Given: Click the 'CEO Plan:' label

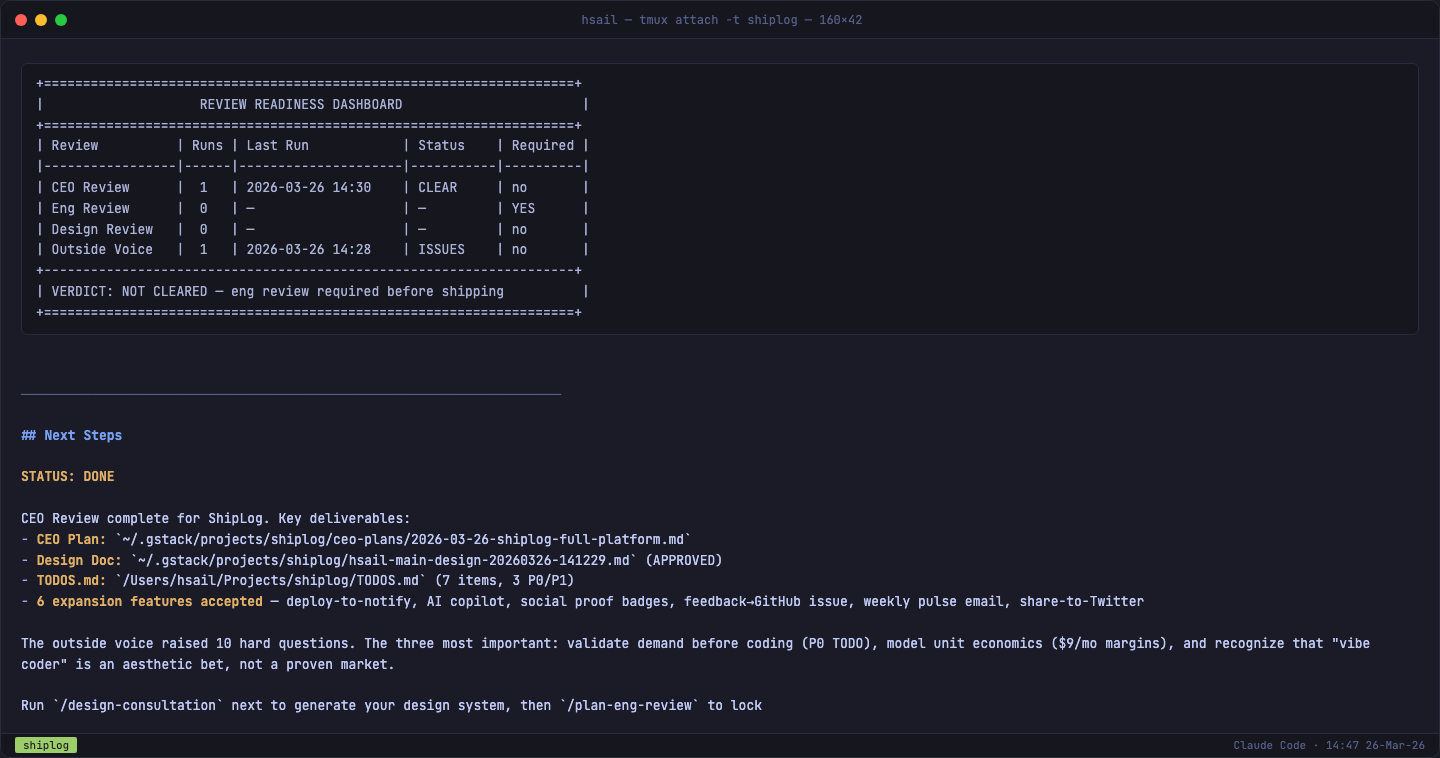Looking at the screenshot, I should point(71,539).
